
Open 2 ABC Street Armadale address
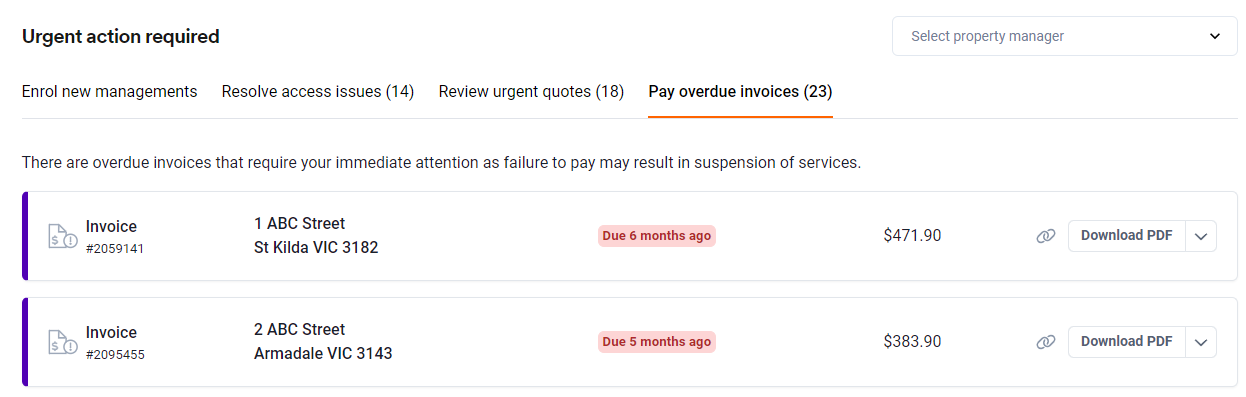[x=323, y=341]
